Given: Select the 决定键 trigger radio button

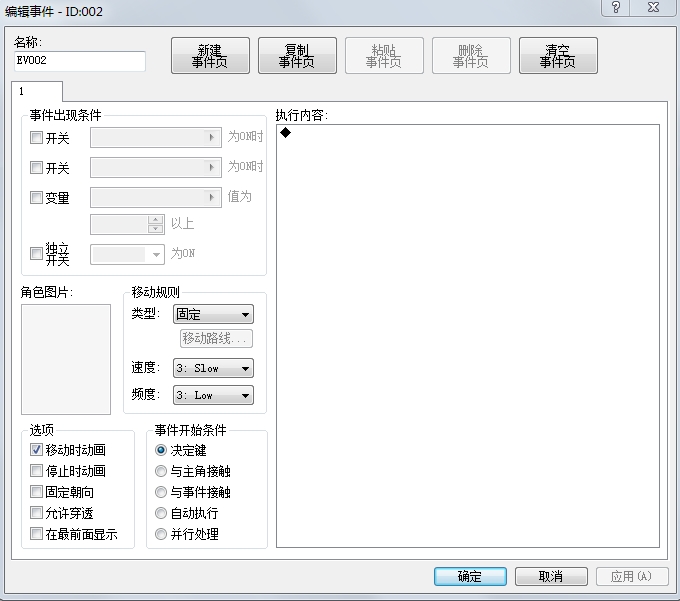Looking at the screenshot, I should point(161,450).
